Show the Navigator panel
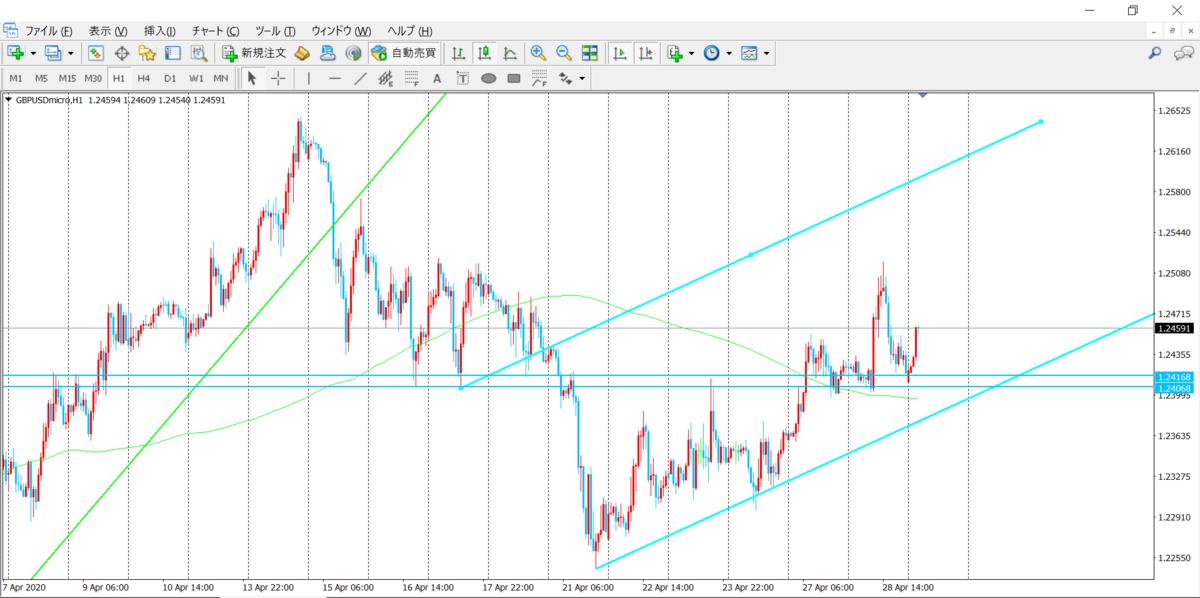1200x598 pixels. pyautogui.click(x=147, y=53)
